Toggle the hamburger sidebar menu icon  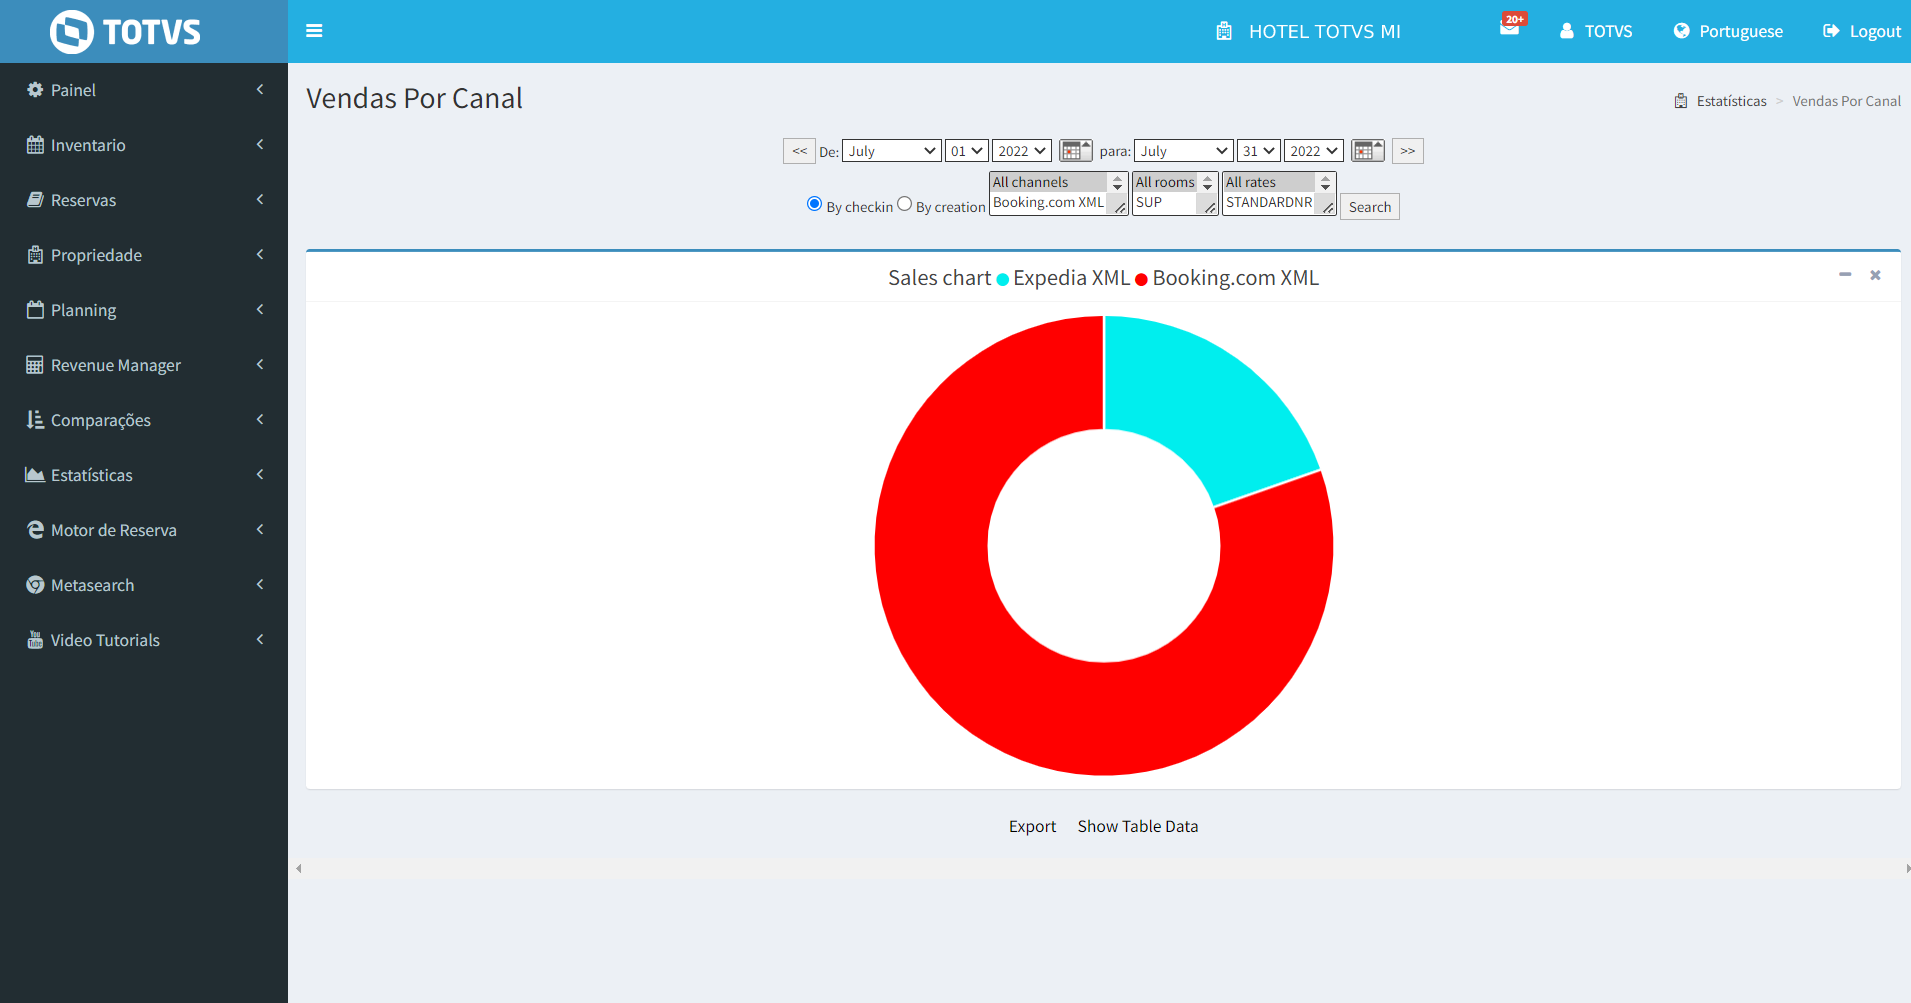(x=314, y=31)
